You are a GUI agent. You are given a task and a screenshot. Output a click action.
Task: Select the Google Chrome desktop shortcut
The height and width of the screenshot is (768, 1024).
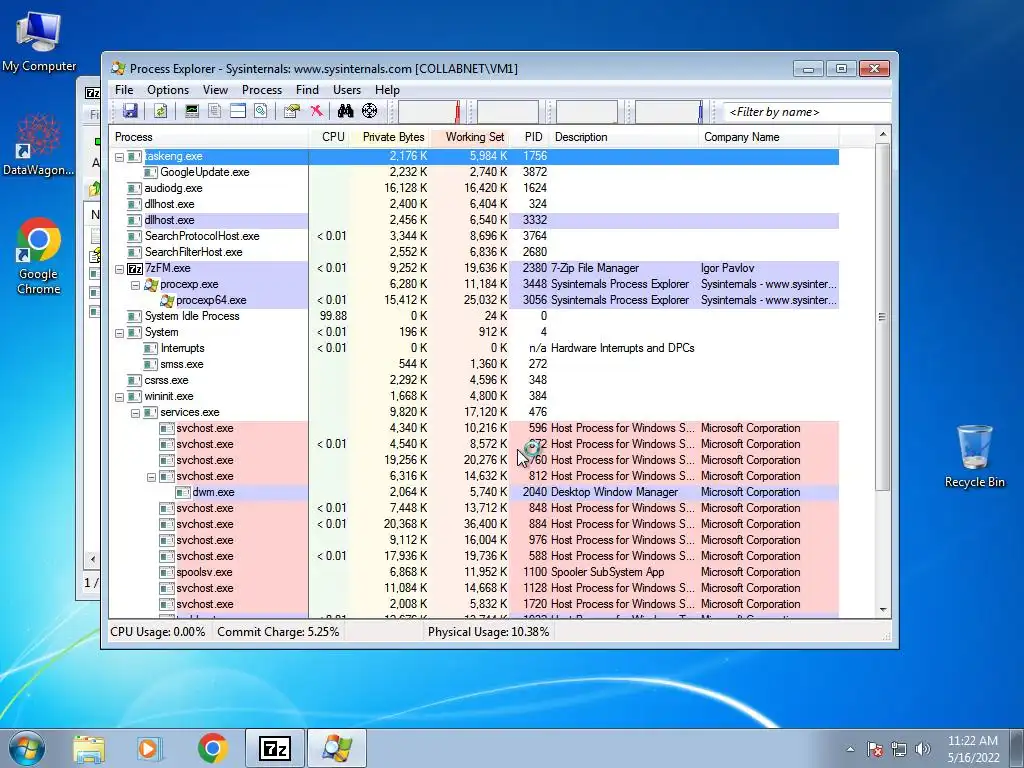[39, 256]
